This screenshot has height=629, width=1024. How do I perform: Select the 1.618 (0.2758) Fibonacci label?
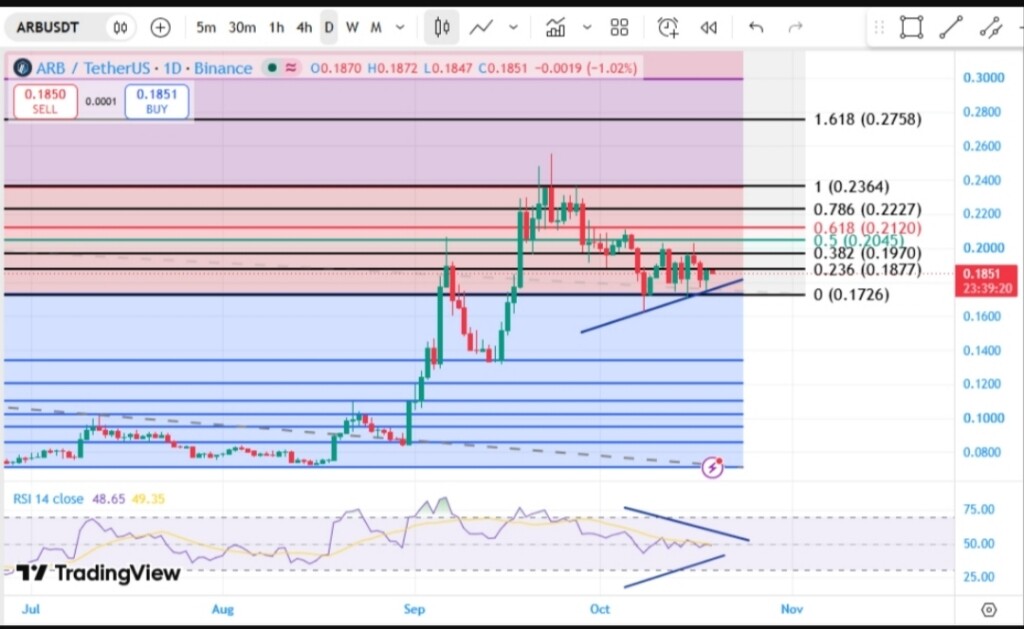(868, 119)
